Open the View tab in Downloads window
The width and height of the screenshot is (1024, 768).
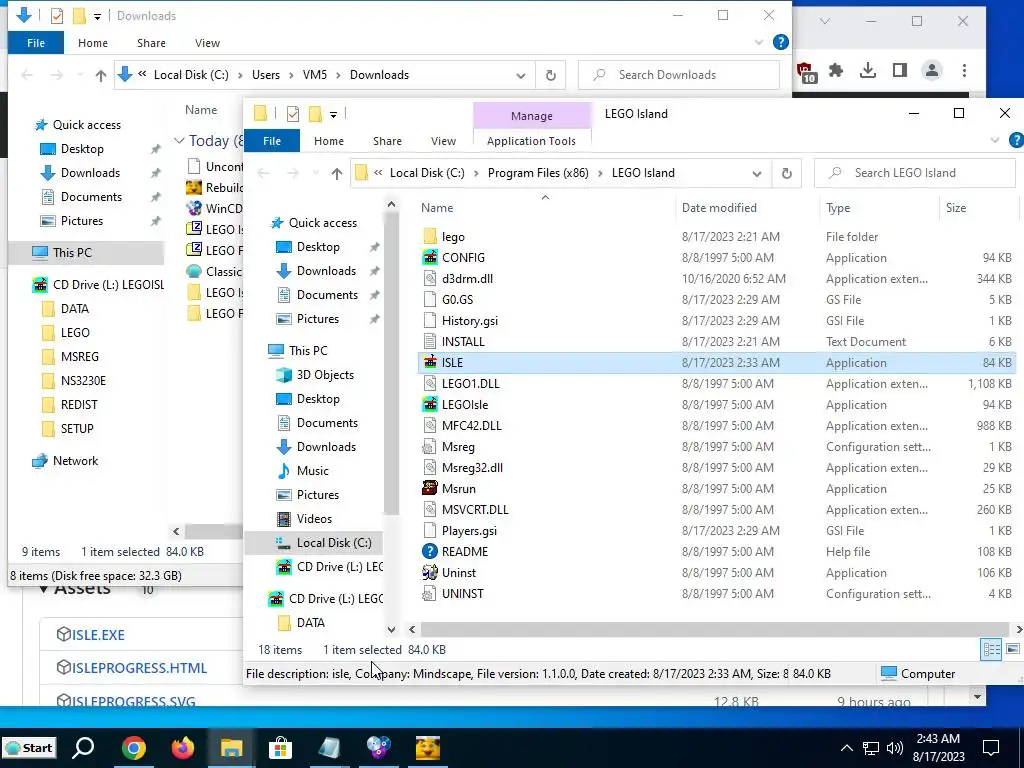click(207, 43)
